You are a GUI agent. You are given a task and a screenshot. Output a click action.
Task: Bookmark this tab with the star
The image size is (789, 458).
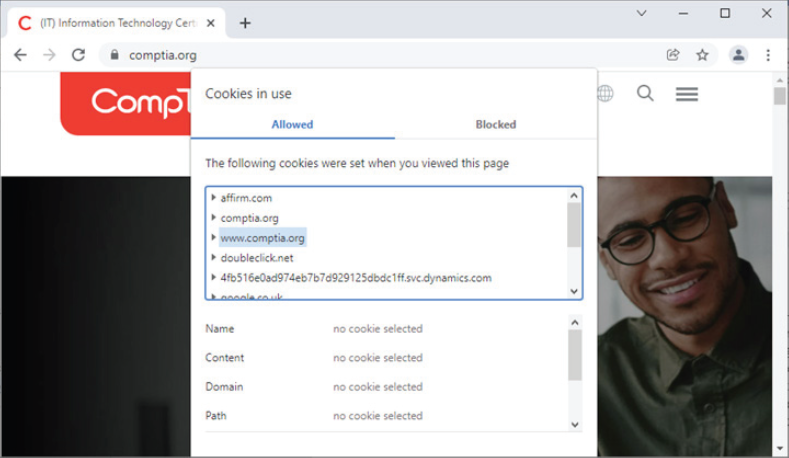point(702,55)
